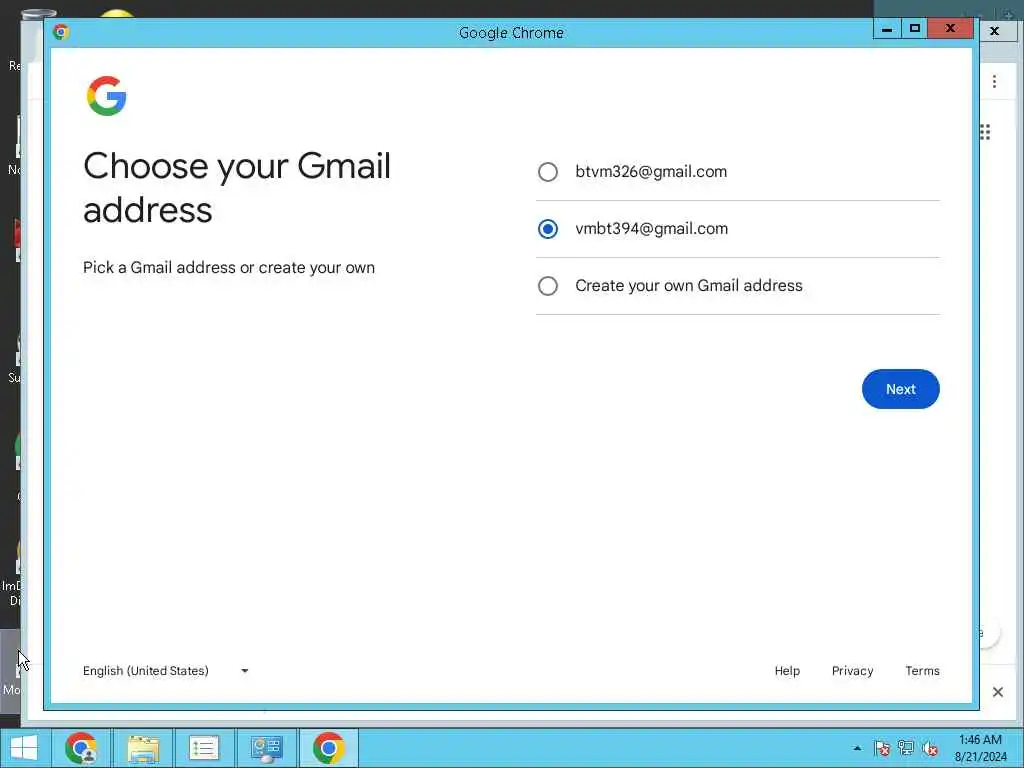Click the Action Center flag tray icon

[x=882, y=748]
